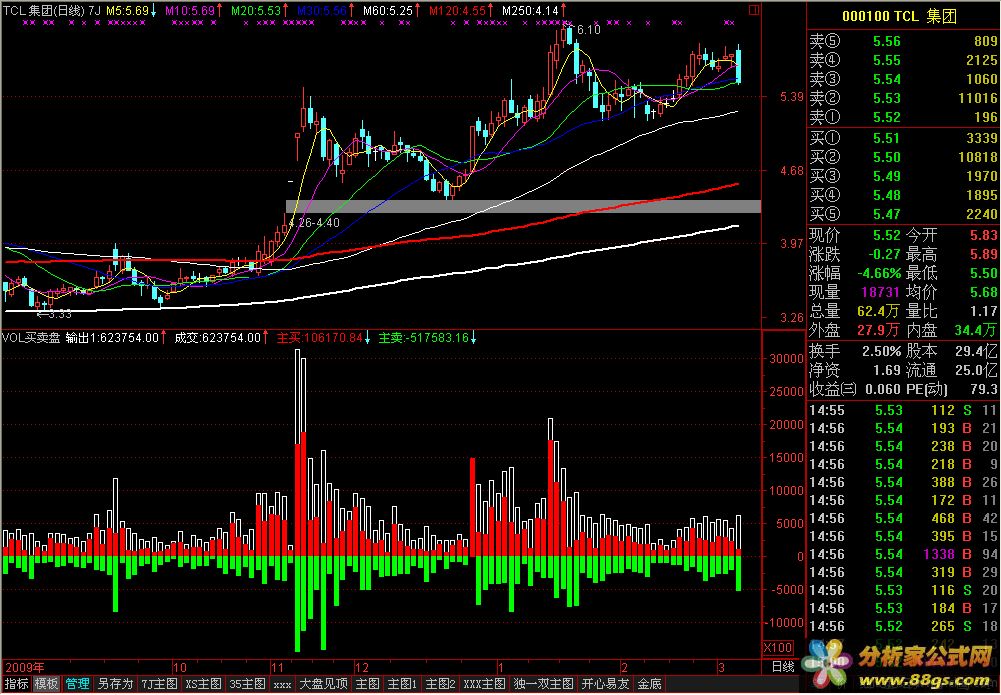Click the 日线 period label
Viewport: 1001px width, 695px height.
[x=783, y=668]
